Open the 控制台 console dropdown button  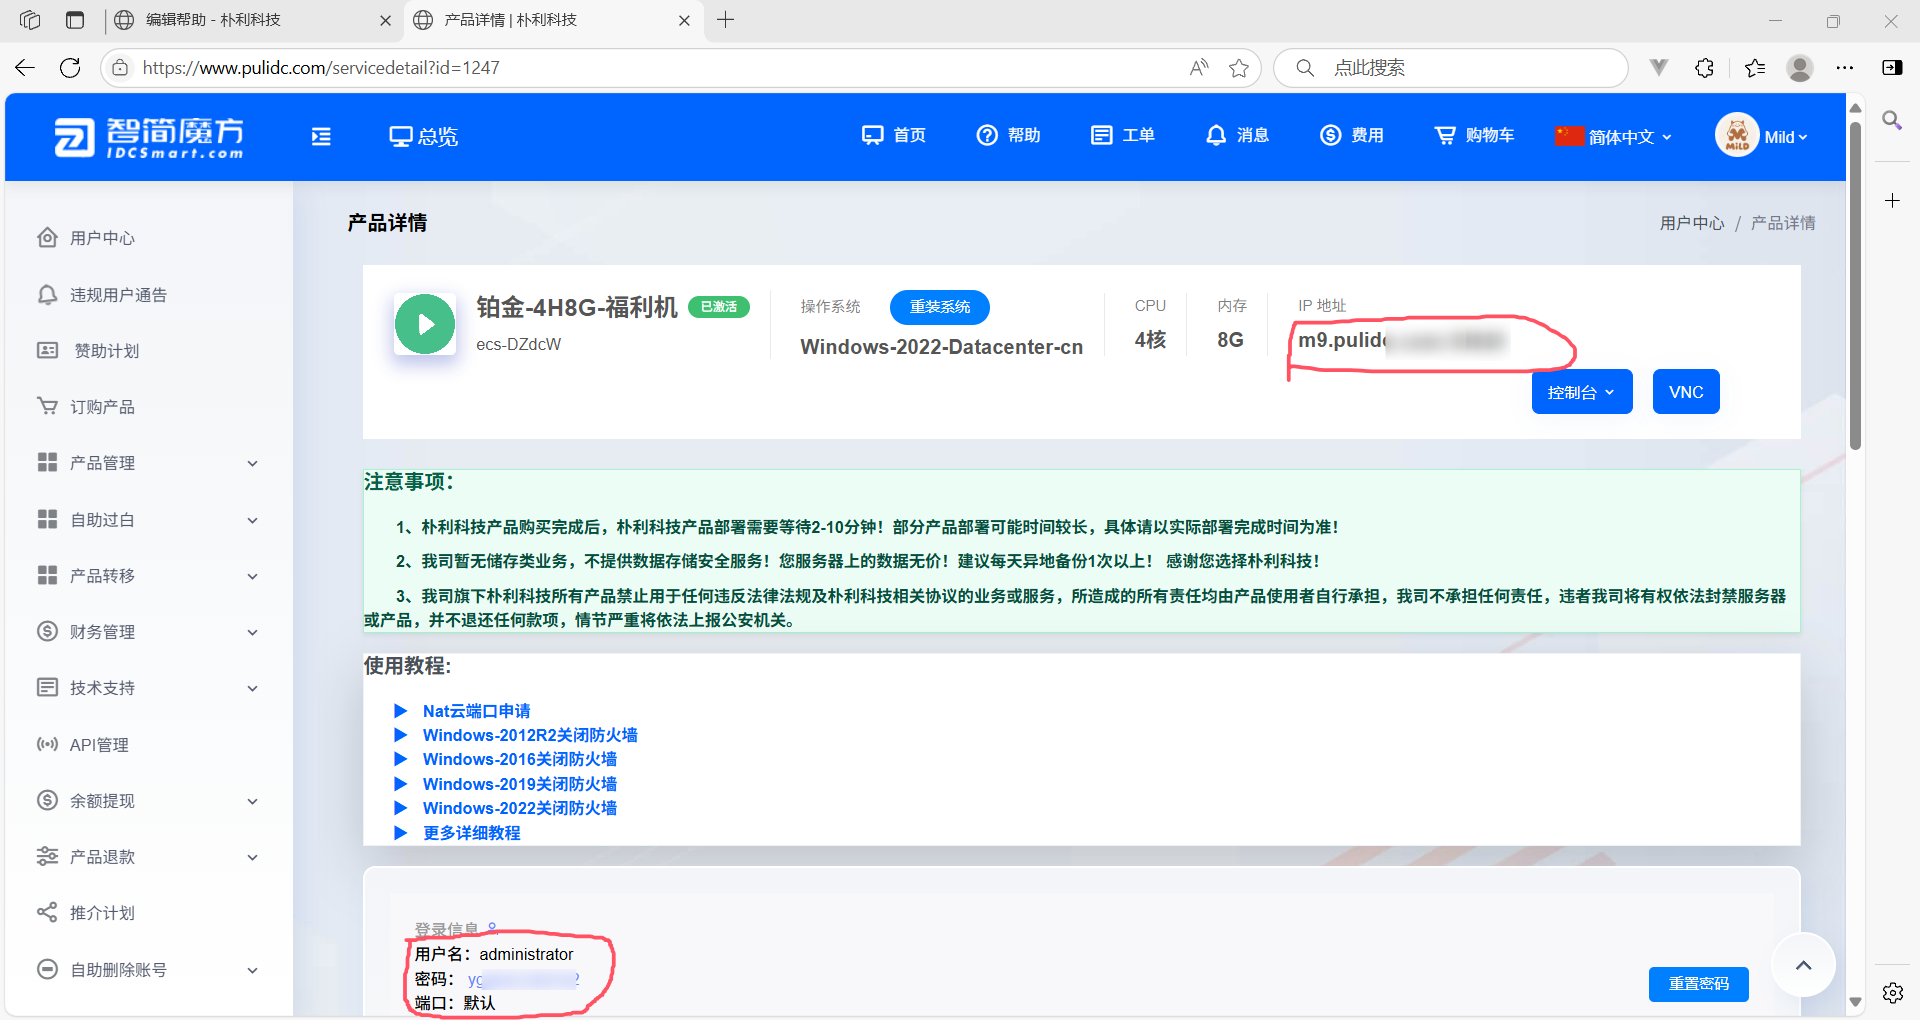click(1582, 392)
